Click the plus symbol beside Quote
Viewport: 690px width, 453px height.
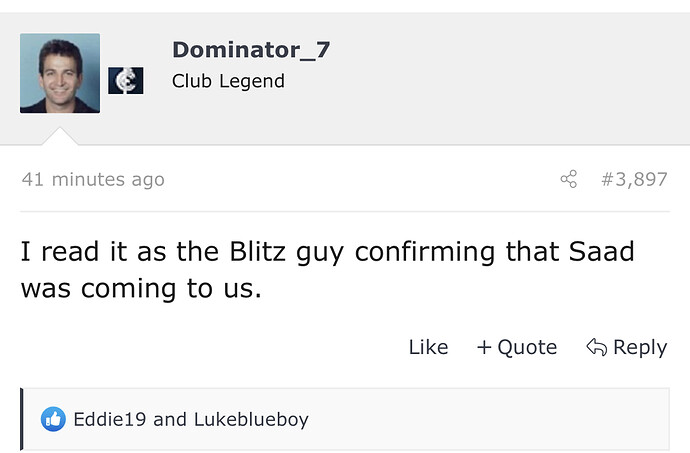[x=484, y=347]
